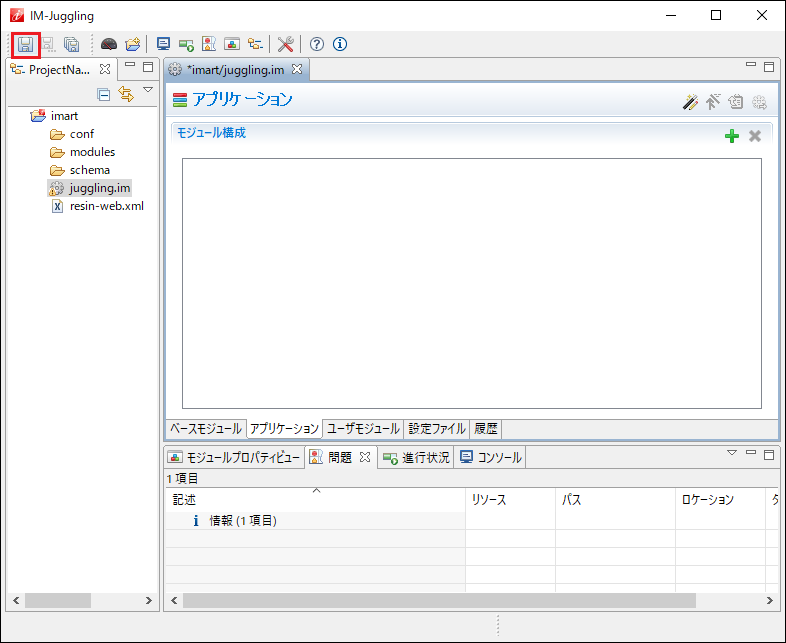Image resolution: width=786 pixels, height=643 pixels.
Task: Open the problems panel view menu dropdown
Action: [x=731, y=454]
